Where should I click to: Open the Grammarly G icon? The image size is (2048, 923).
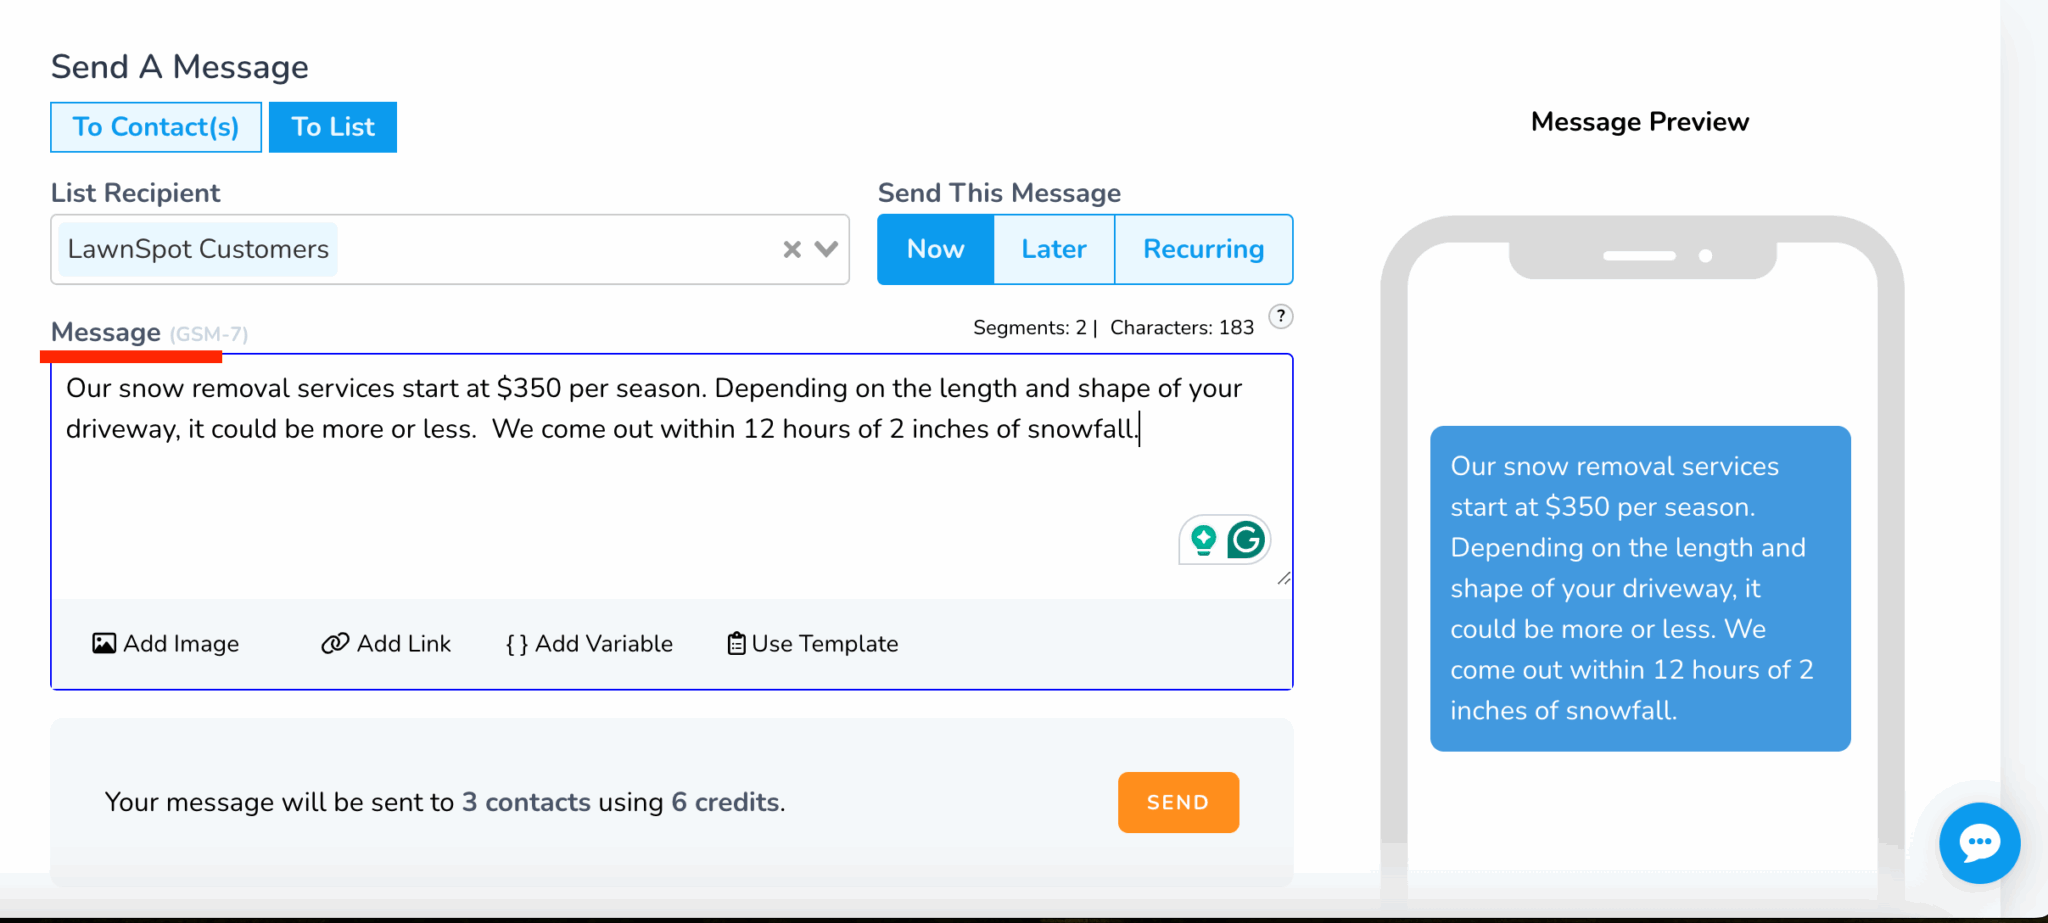[1246, 540]
